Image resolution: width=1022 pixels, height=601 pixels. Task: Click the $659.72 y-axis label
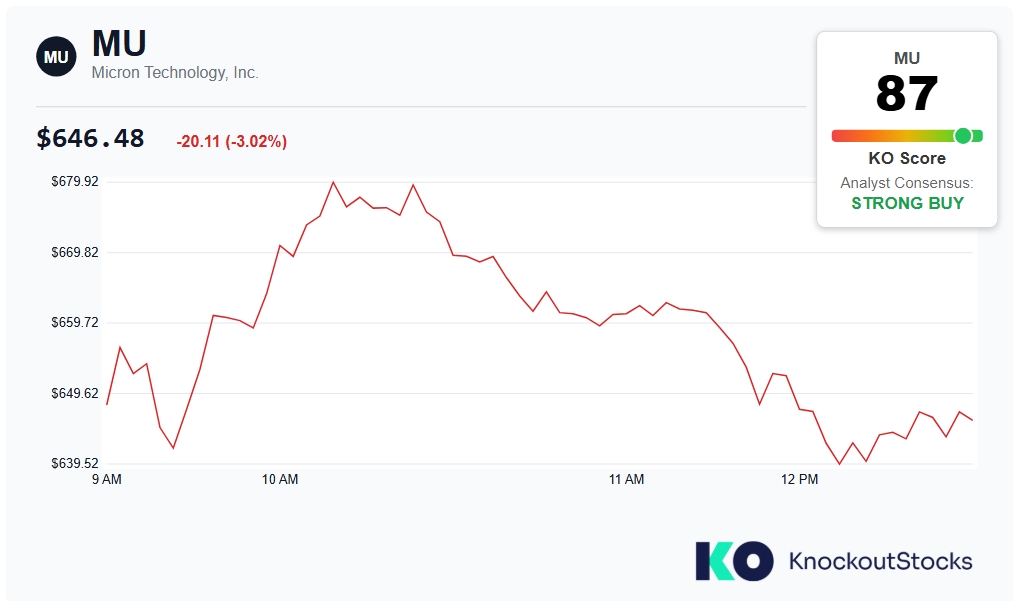[75, 323]
